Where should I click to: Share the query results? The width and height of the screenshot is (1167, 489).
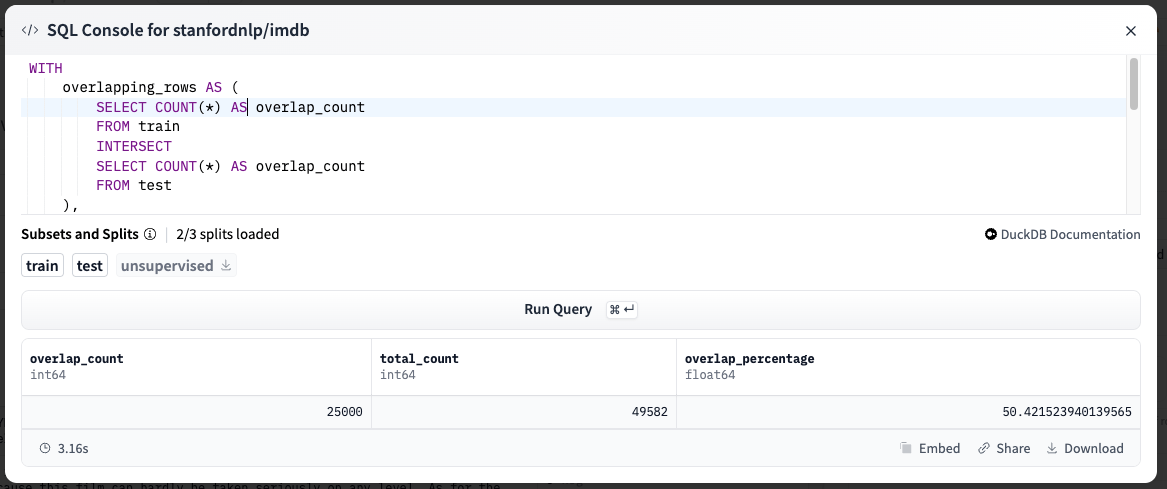(1004, 449)
